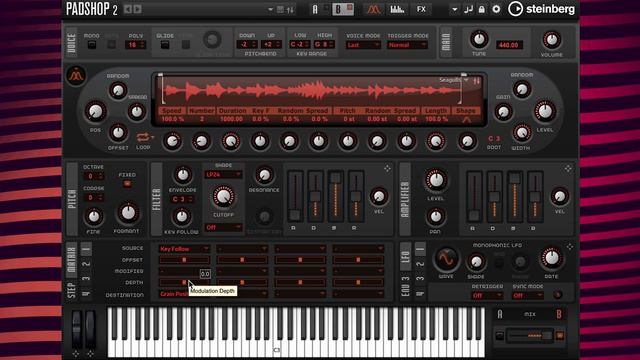Click the Steinberg logo

pos(541,9)
